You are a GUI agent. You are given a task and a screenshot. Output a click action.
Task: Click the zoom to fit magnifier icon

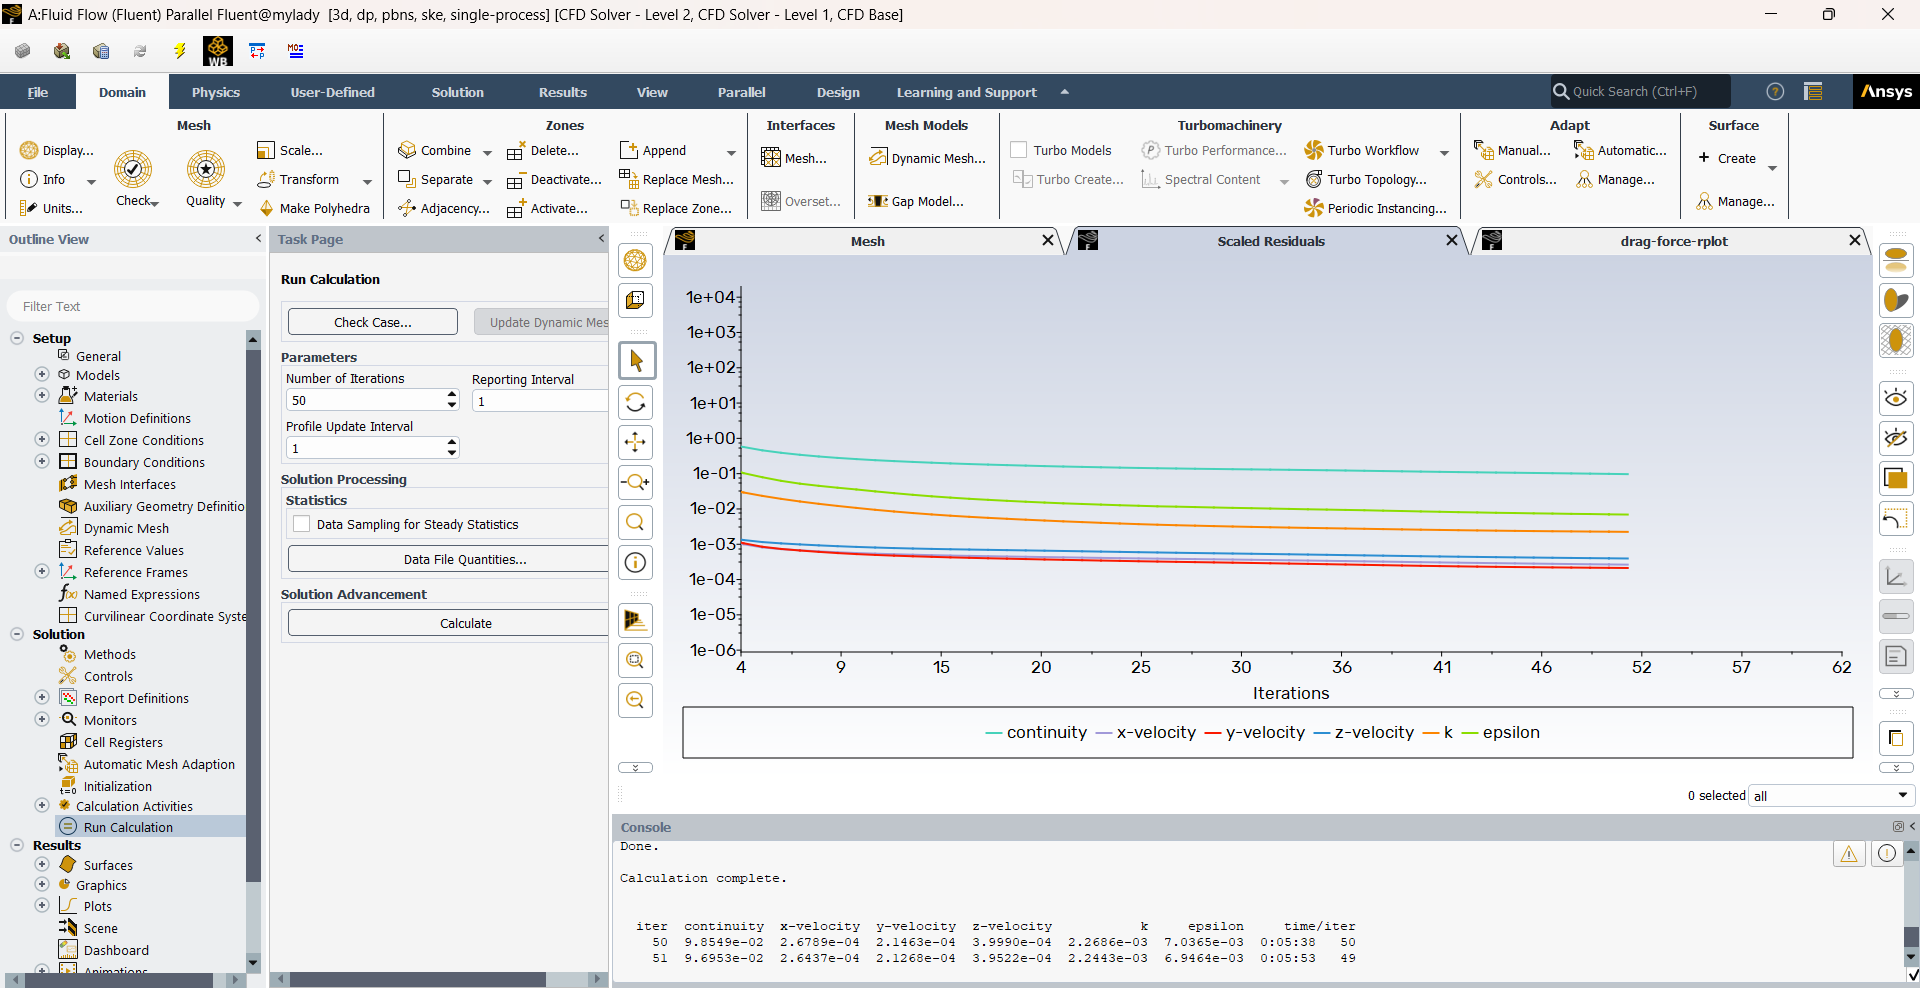635,523
